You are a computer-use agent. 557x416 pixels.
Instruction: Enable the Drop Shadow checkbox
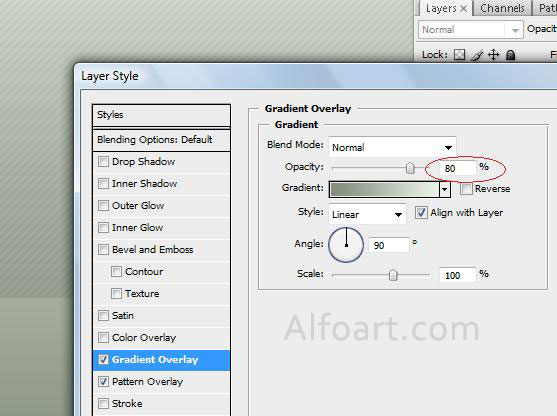tap(103, 162)
